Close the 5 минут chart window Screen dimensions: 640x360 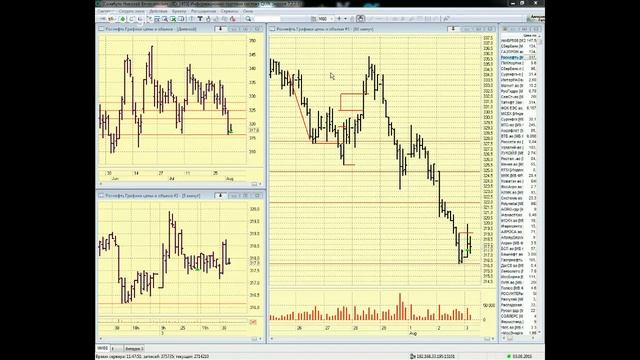(258, 196)
